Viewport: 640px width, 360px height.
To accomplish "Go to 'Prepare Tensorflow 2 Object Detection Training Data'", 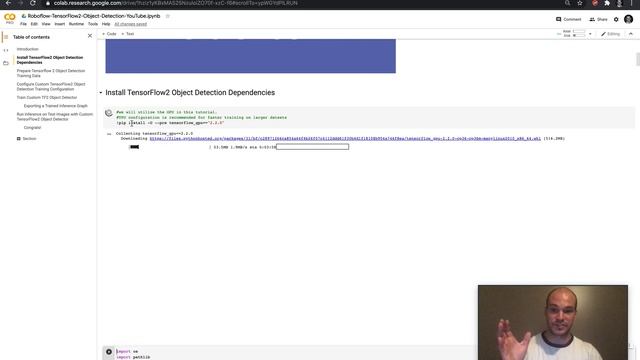I will pos(51,73).
